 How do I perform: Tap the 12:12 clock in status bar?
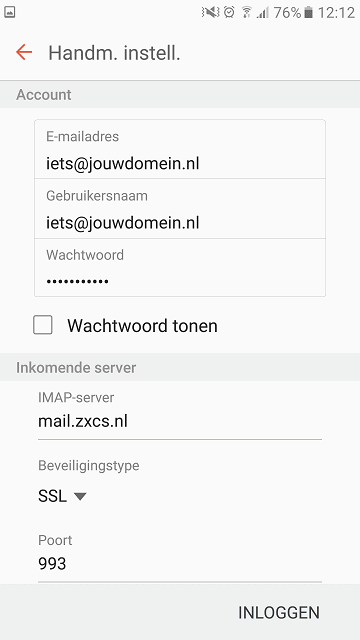click(x=336, y=13)
